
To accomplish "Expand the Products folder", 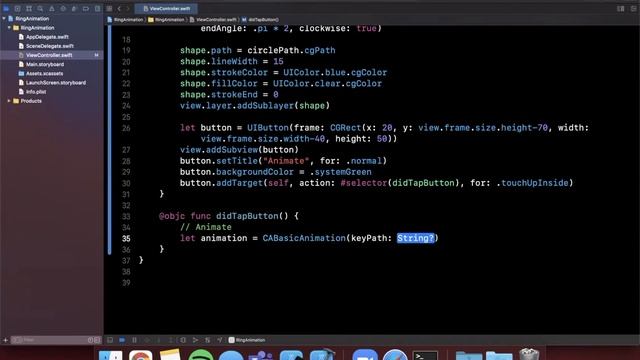I will [9, 101].
